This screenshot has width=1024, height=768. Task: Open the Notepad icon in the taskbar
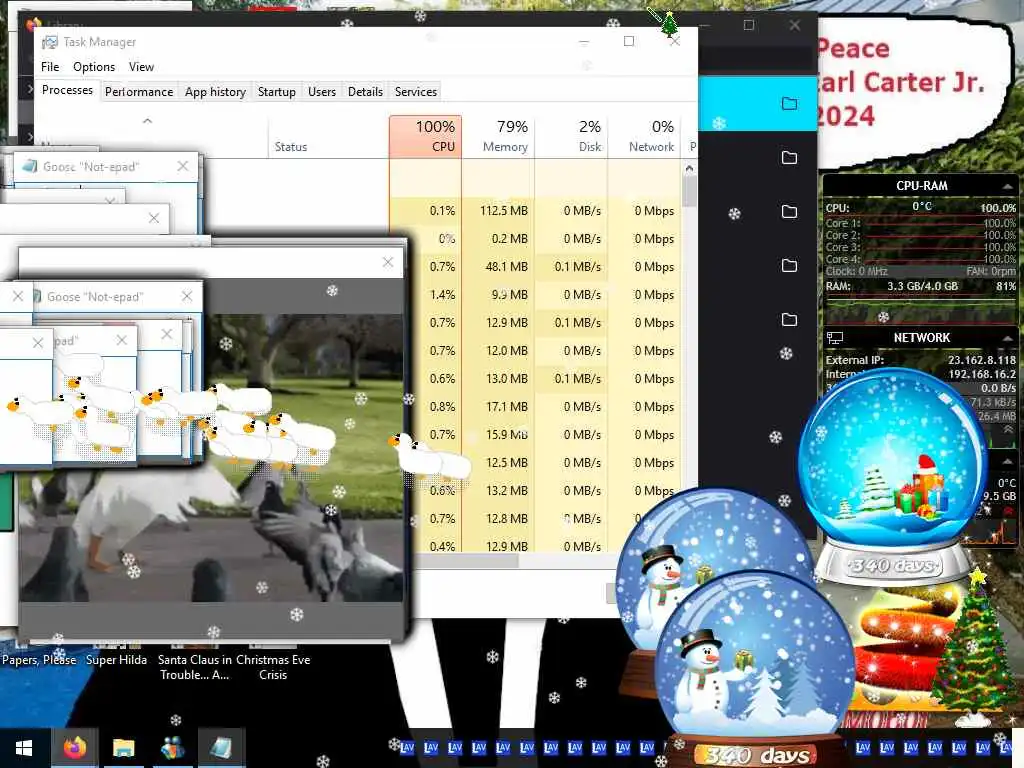point(221,748)
